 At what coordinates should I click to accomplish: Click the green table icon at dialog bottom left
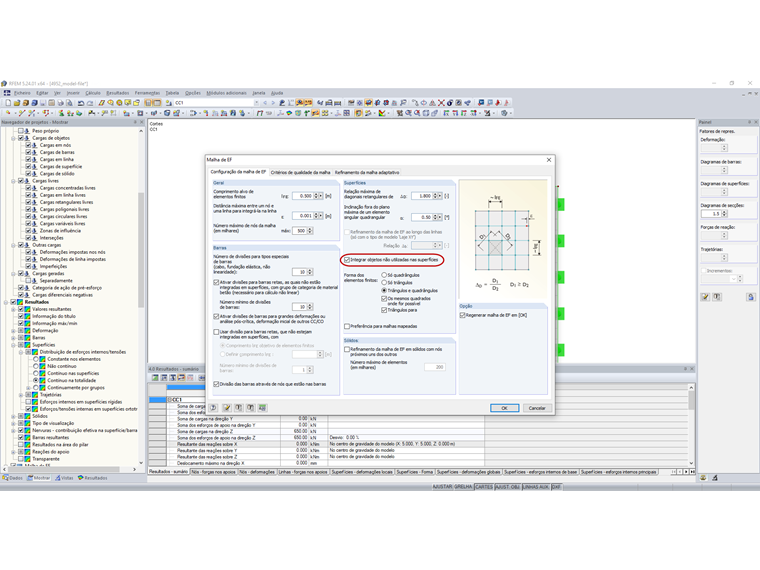click(x=263, y=408)
